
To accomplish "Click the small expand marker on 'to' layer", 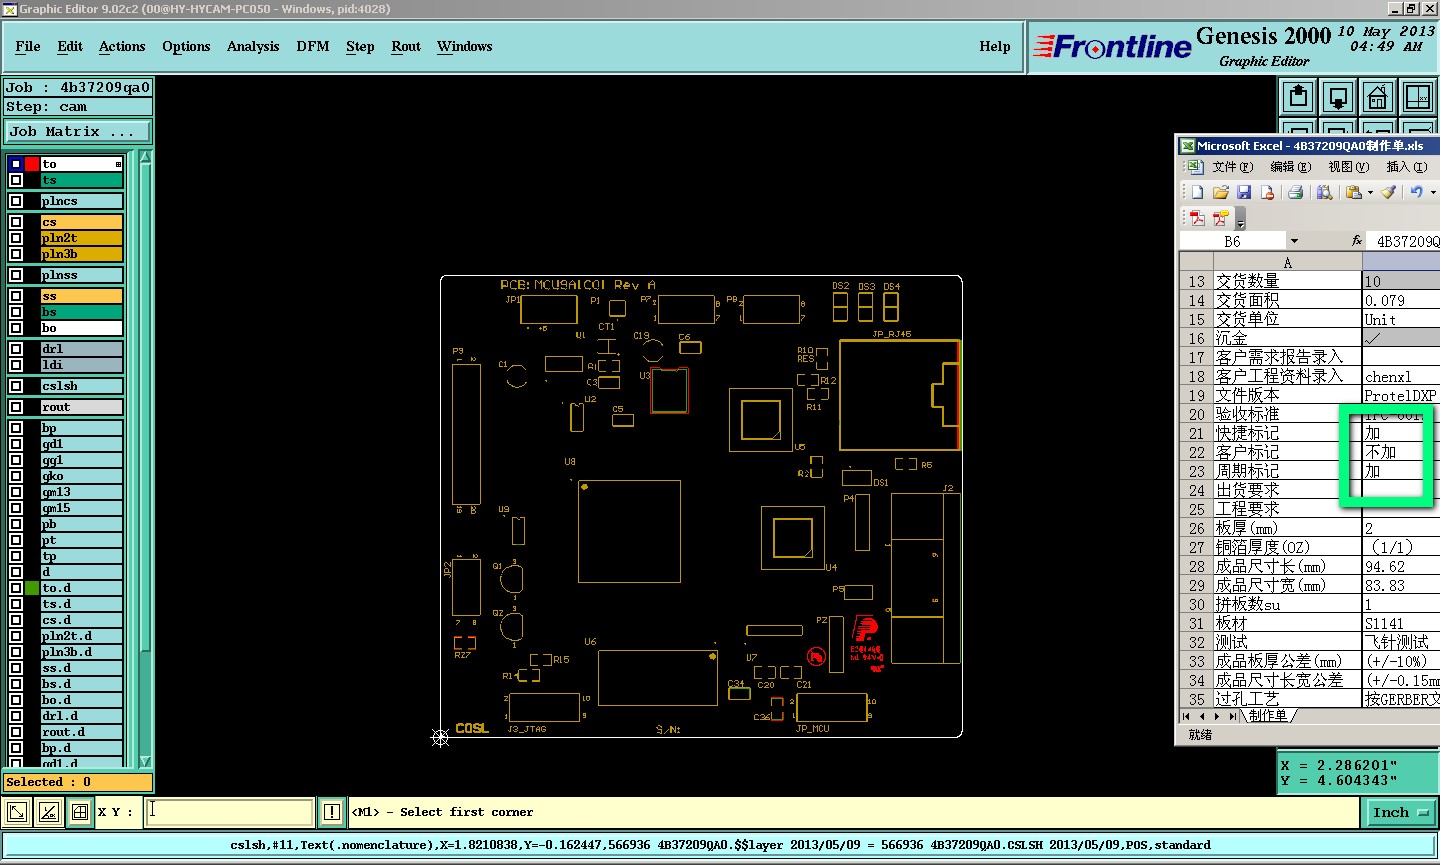I will [x=118, y=164].
